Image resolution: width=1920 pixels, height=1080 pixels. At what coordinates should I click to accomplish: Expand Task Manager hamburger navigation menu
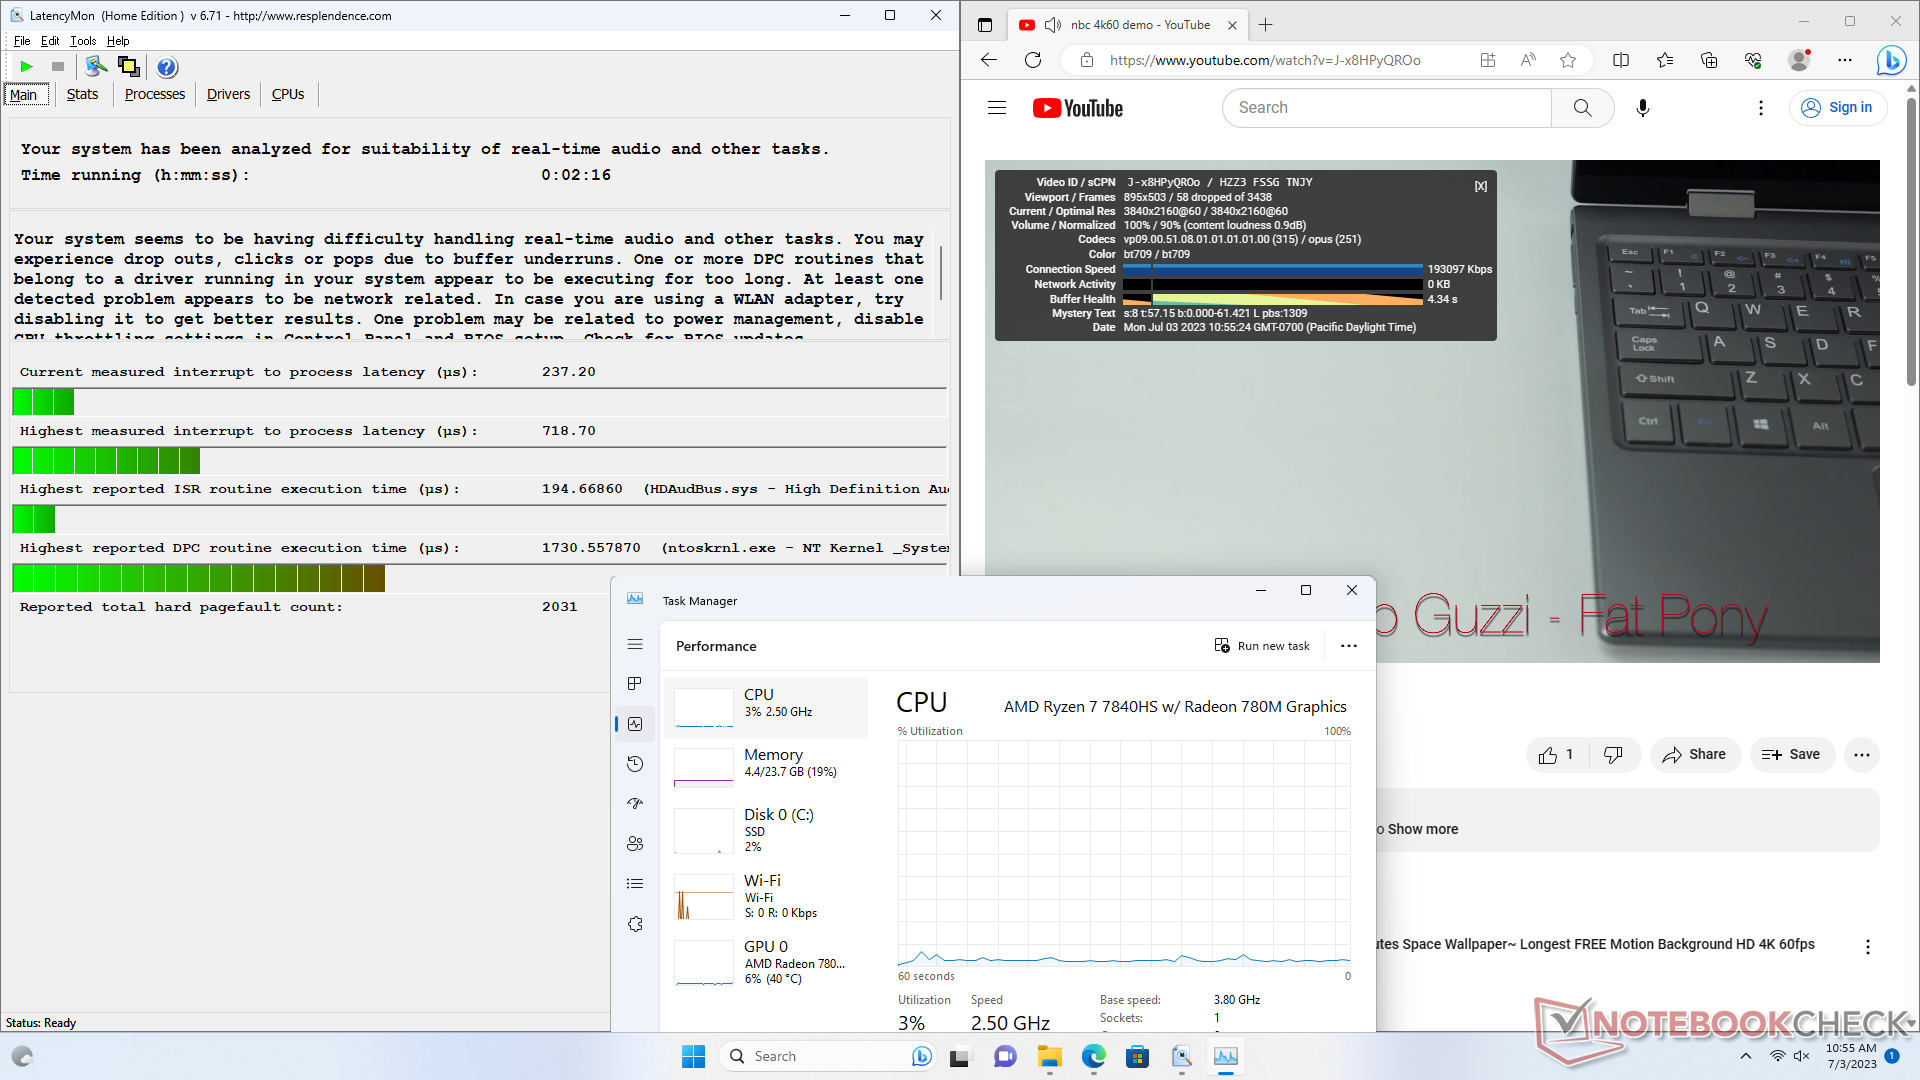pyautogui.click(x=635, y=645)
